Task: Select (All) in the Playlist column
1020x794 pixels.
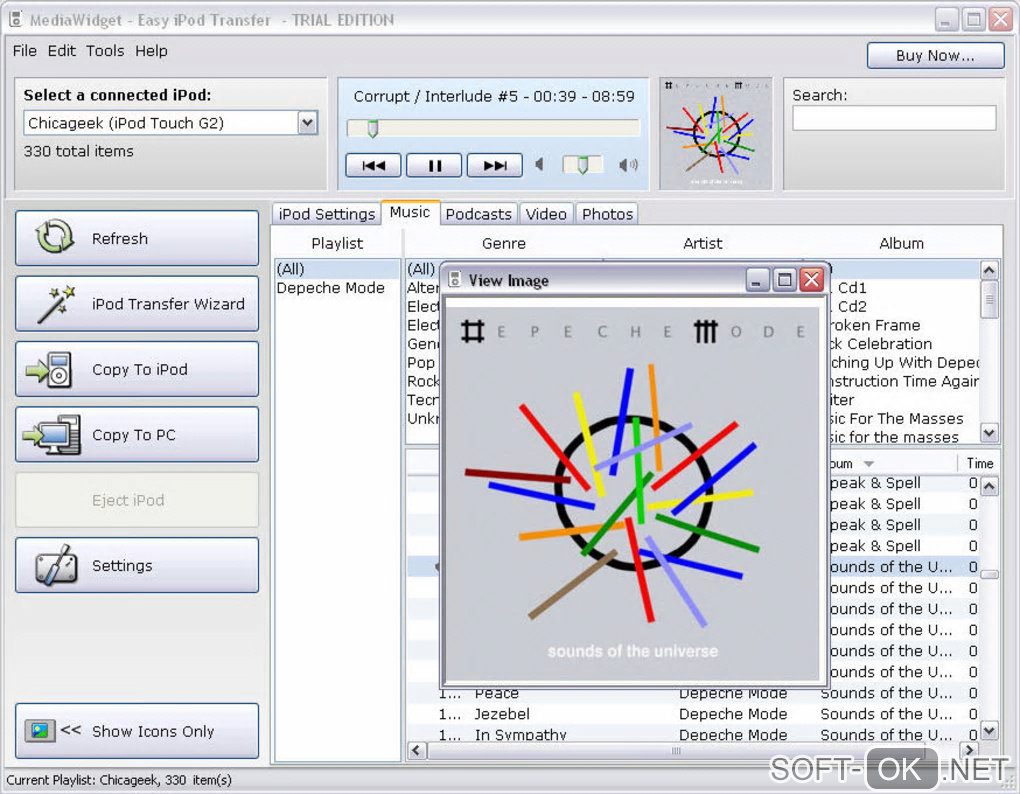Action: pyautogui.click(x=337, y=269)
